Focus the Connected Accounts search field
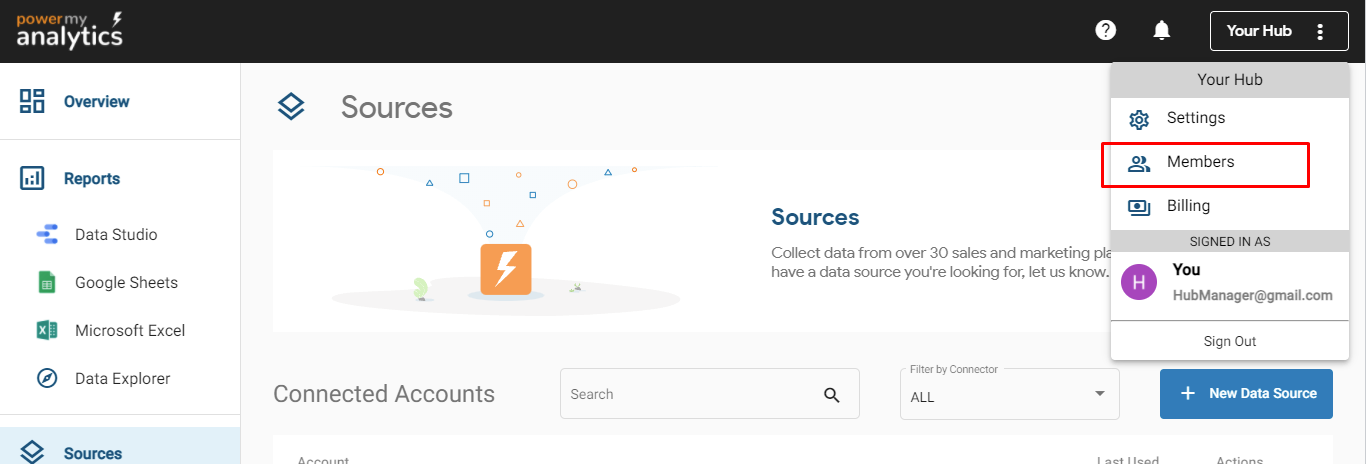 (690, 394)
